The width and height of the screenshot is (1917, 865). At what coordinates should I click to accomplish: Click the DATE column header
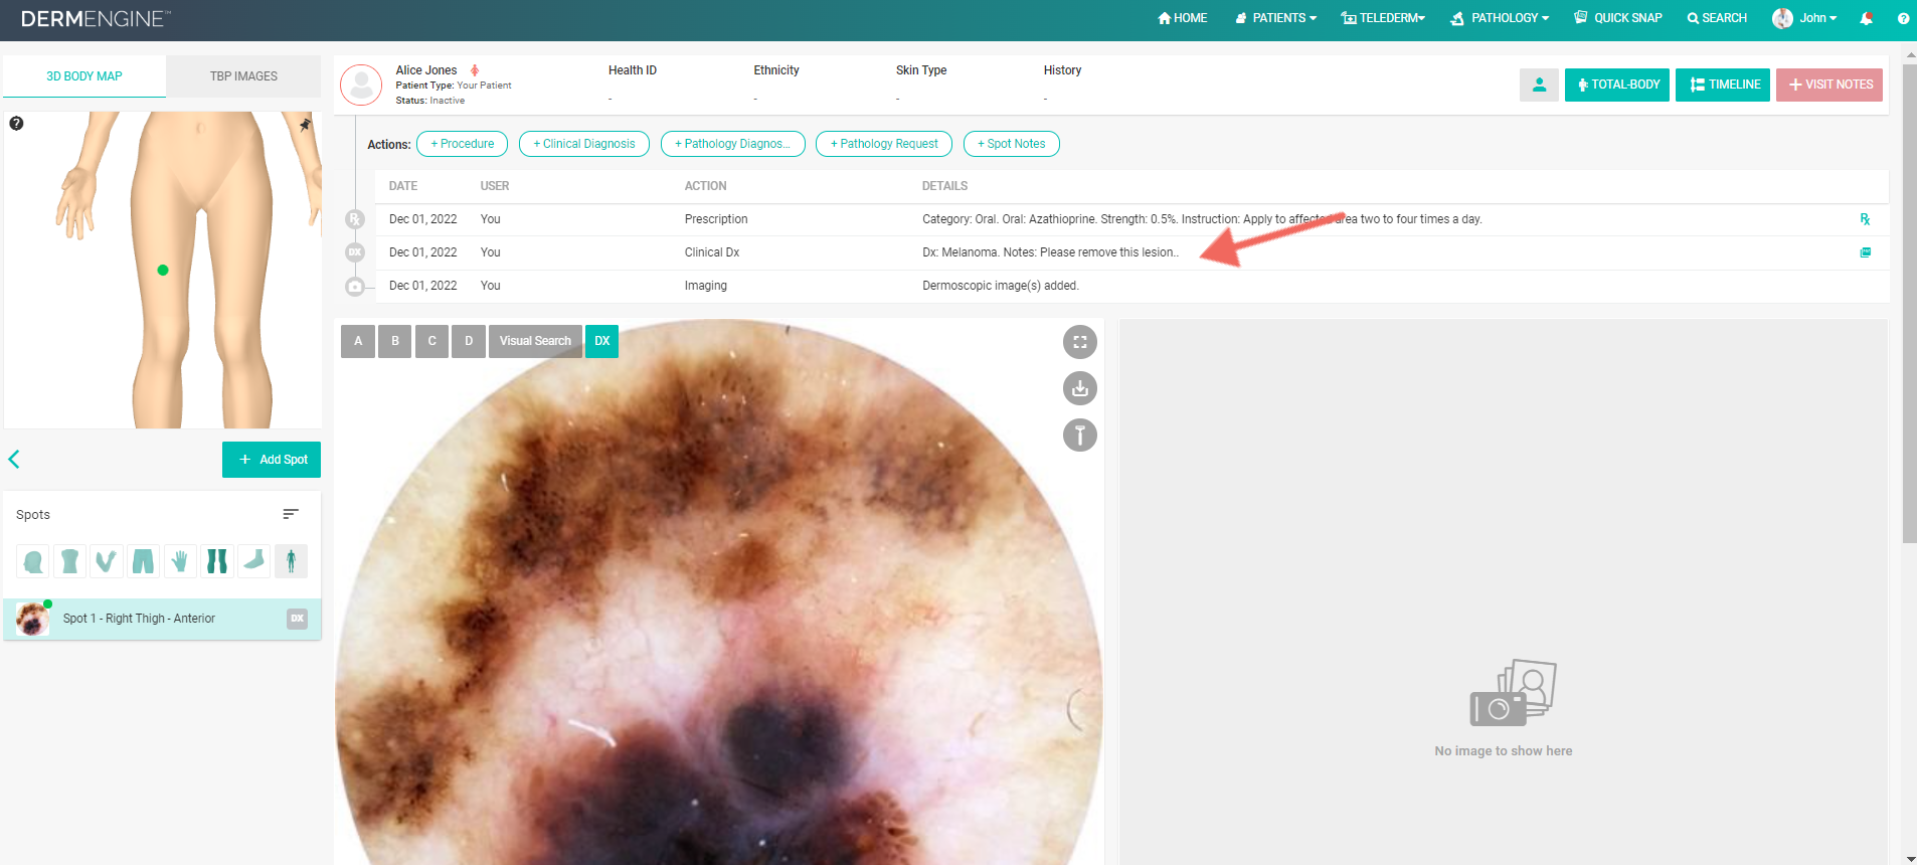(x=403, y=186)
